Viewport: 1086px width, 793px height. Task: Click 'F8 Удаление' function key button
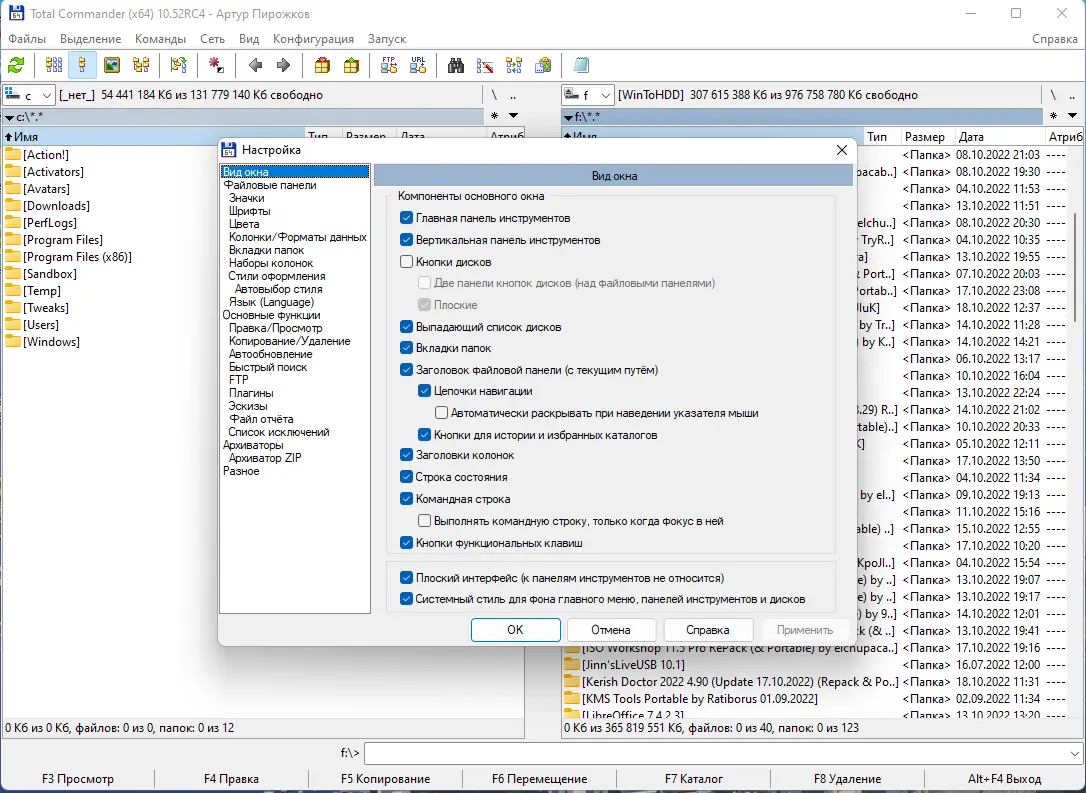click(x=848, y=778)
